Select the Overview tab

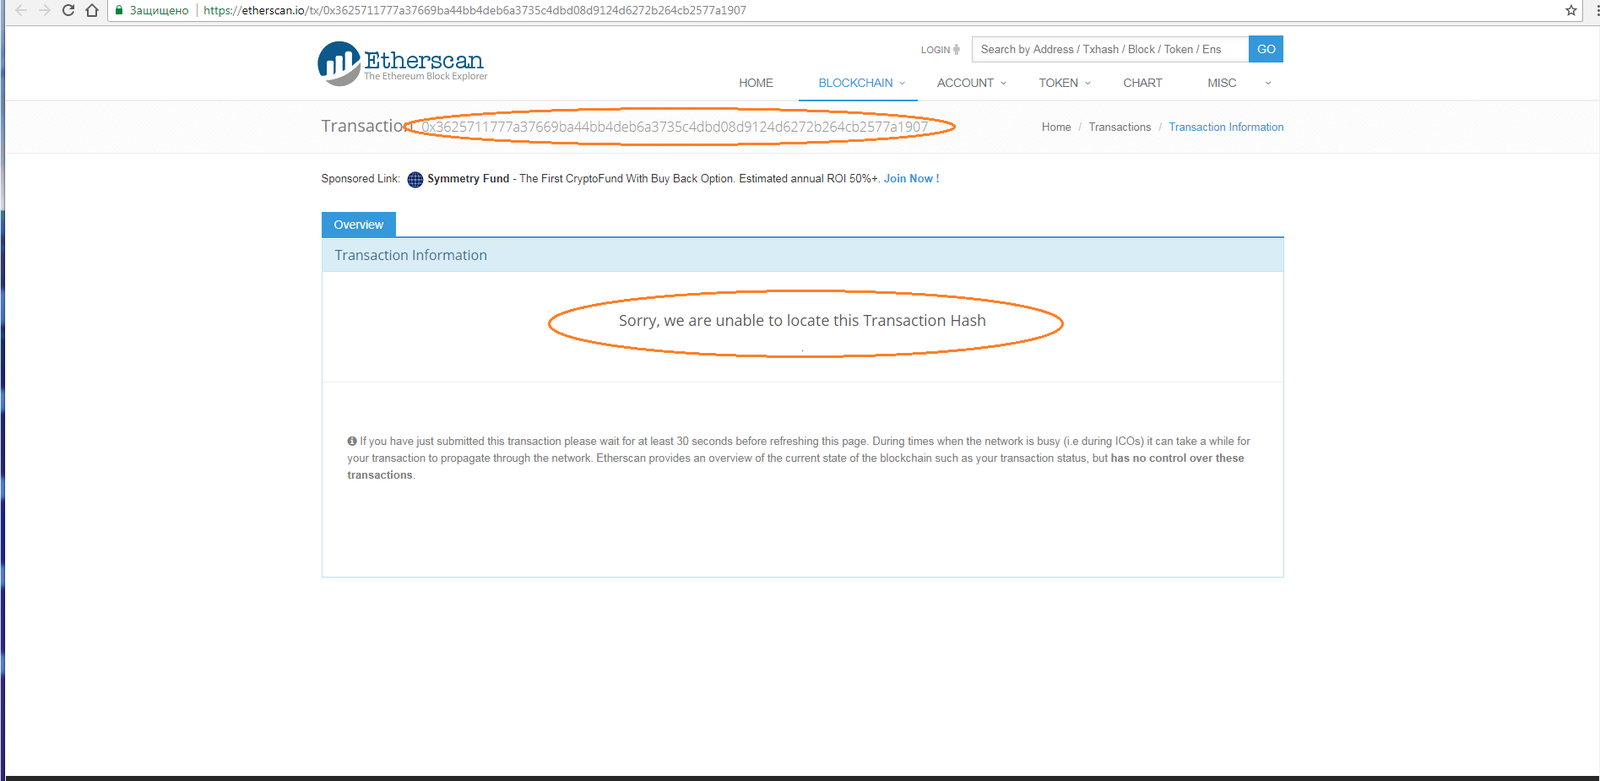[359, 225]
